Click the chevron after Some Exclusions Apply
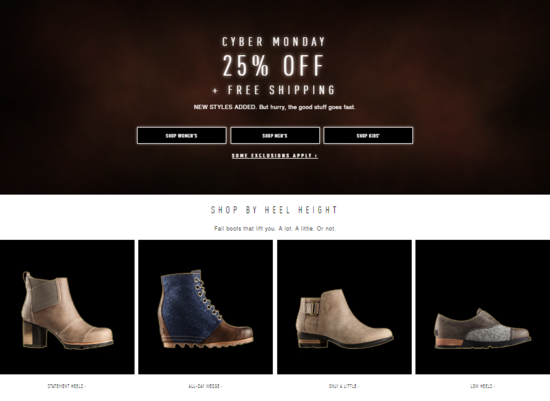 click(316, 155)
